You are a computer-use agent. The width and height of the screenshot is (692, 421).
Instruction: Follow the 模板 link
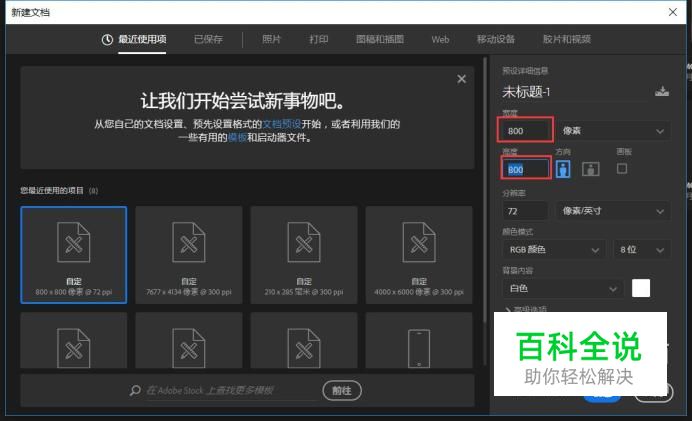tap(237, 138)
